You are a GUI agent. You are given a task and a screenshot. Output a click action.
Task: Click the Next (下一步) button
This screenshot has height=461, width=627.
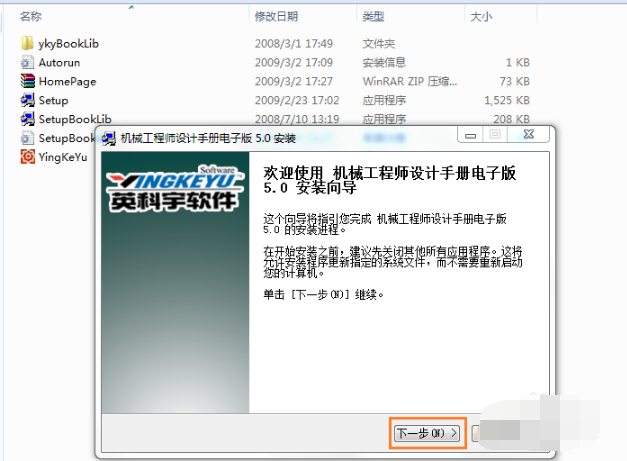[427, 433]
